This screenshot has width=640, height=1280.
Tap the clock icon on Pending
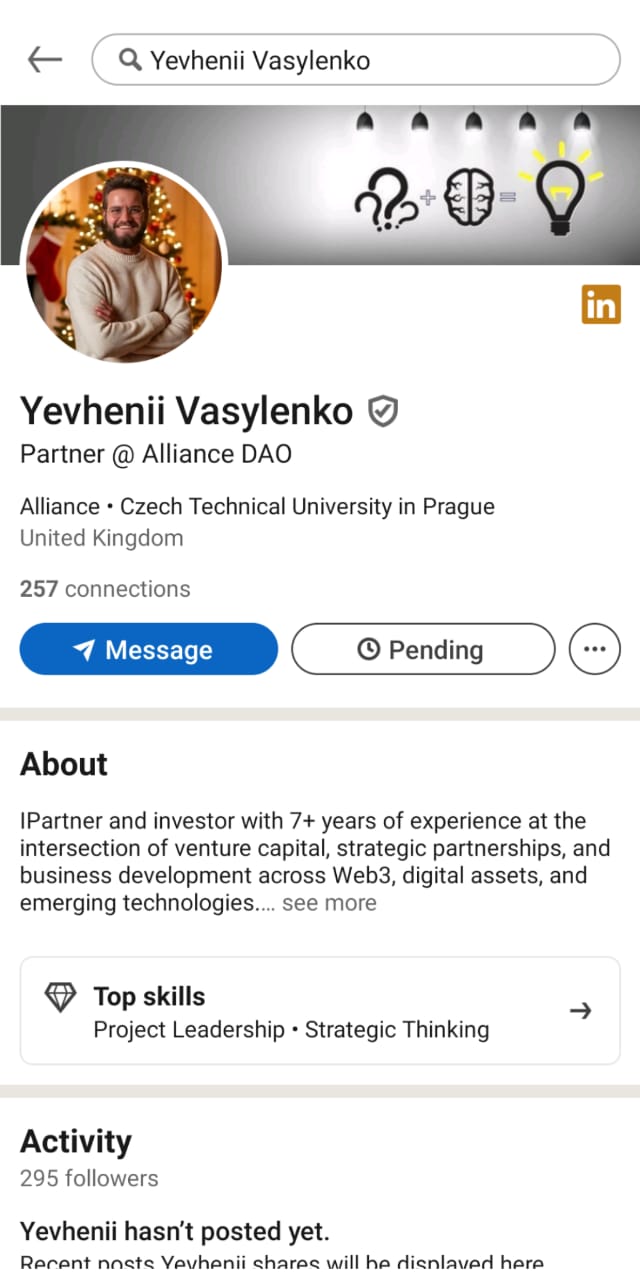point(368,650)
